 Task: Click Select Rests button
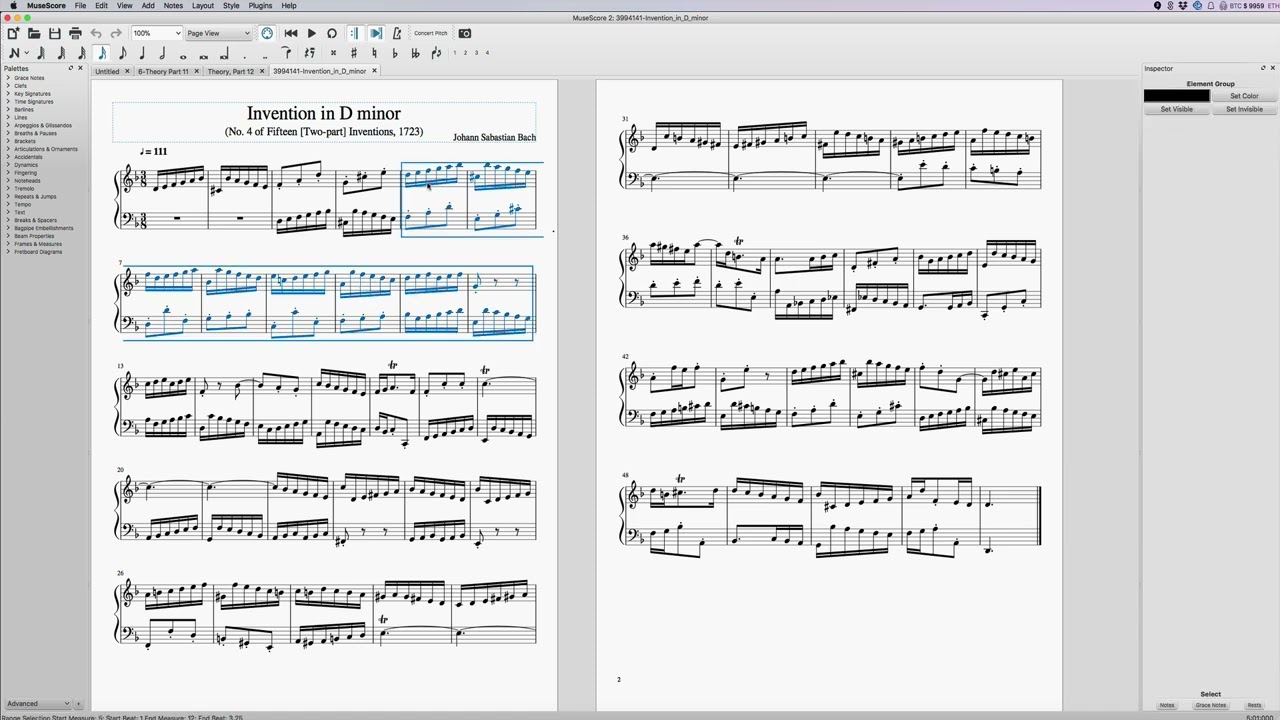click(1254, 705)
